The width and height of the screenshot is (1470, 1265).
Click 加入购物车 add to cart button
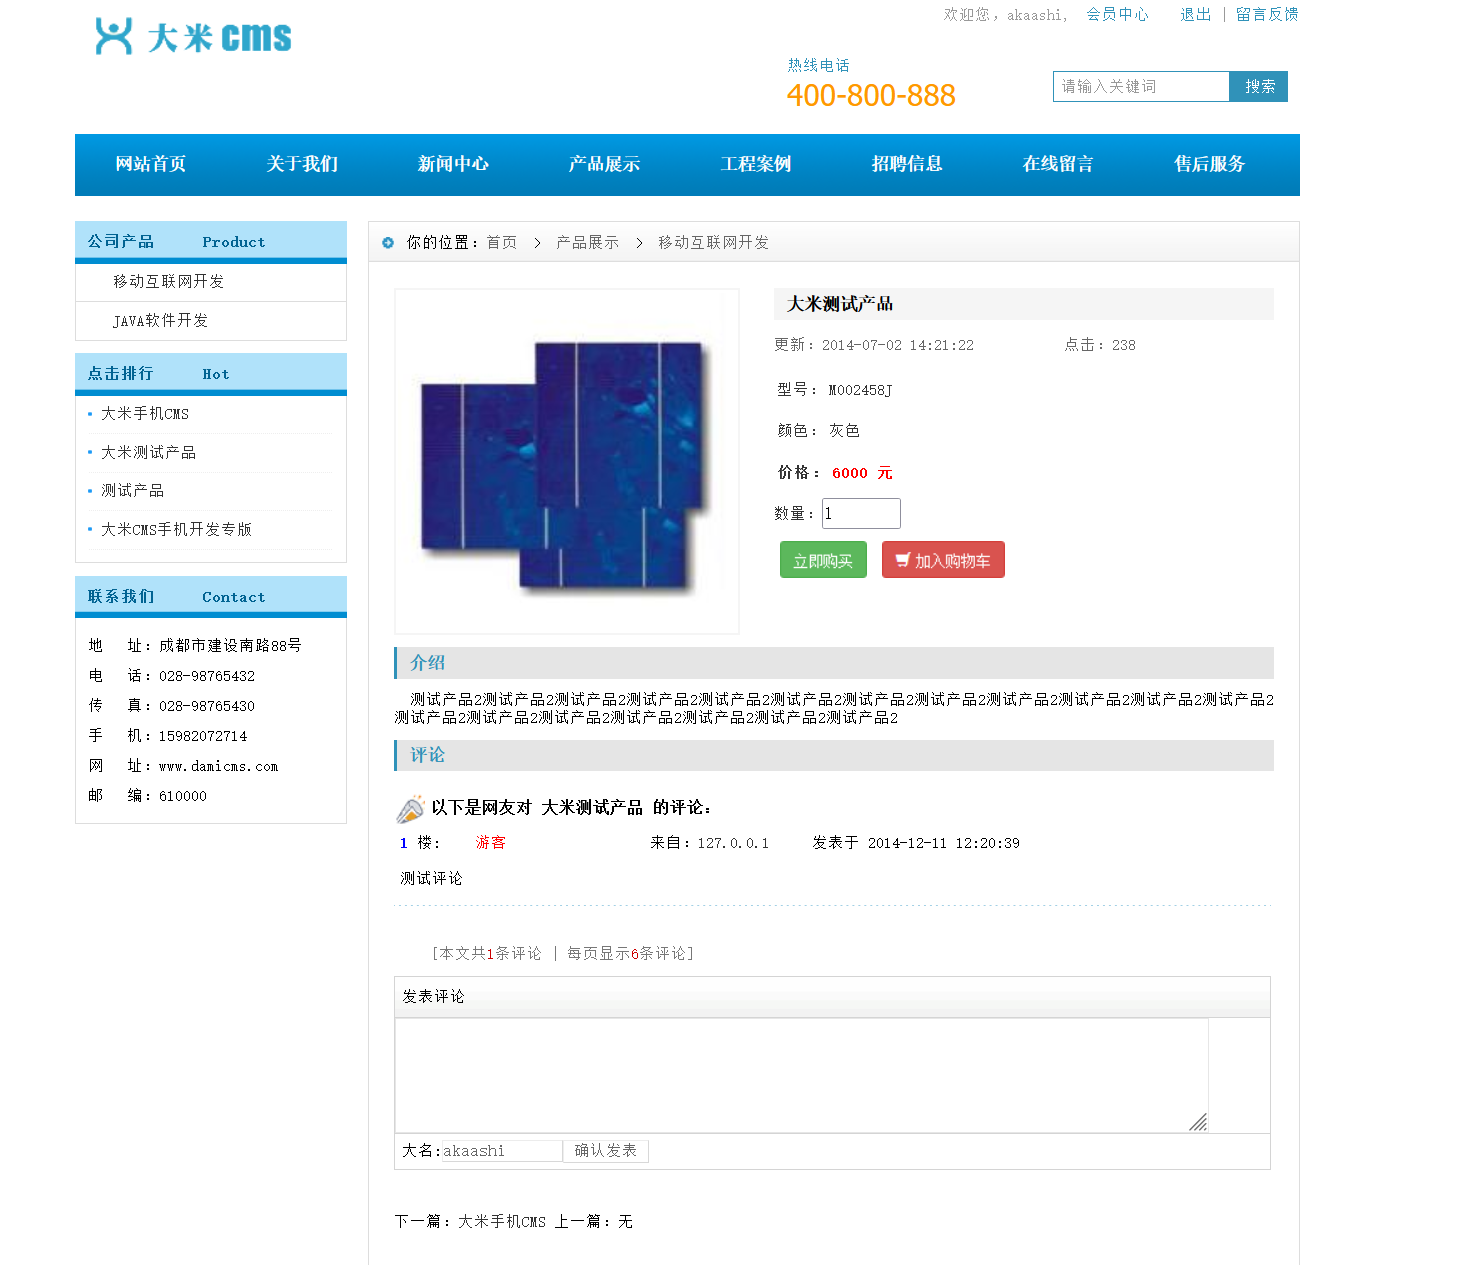943,561
